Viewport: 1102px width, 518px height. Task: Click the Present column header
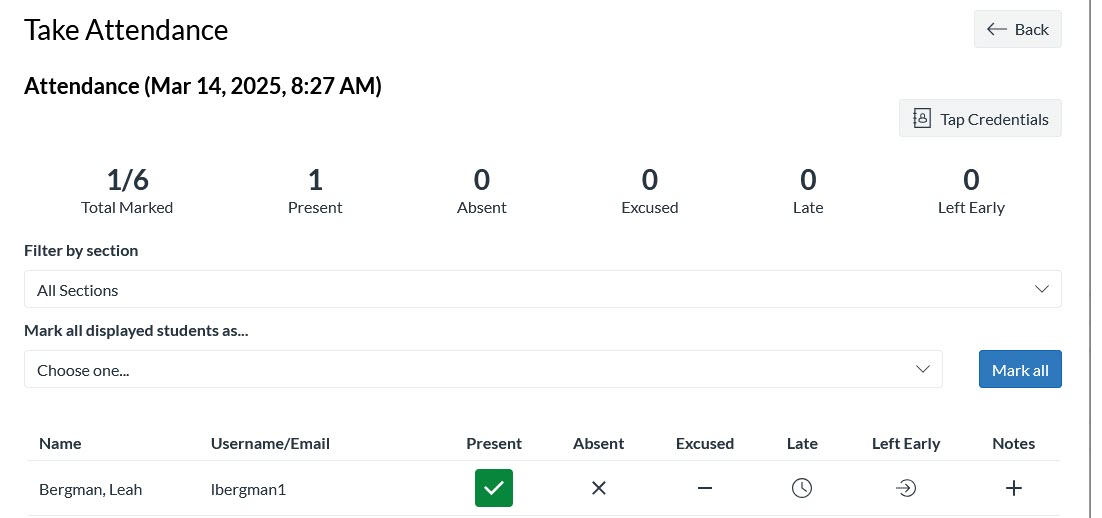[494, 443]
